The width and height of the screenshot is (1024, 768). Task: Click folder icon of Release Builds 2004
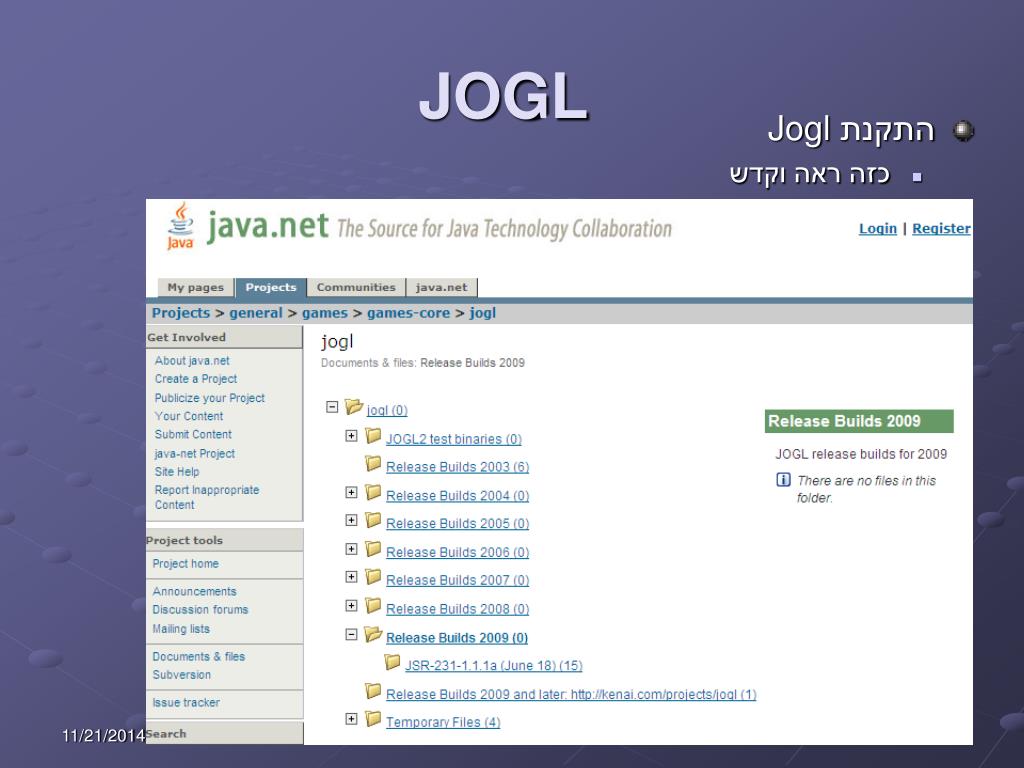point(374,492)
